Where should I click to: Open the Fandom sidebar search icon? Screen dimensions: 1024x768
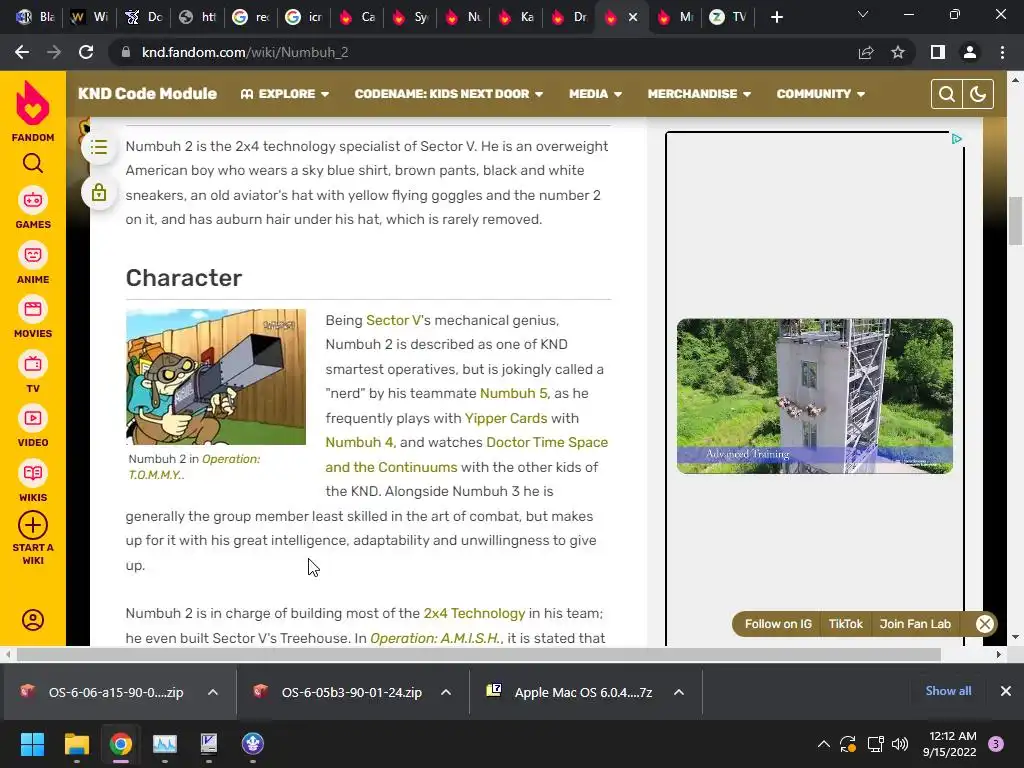[33, 163]
